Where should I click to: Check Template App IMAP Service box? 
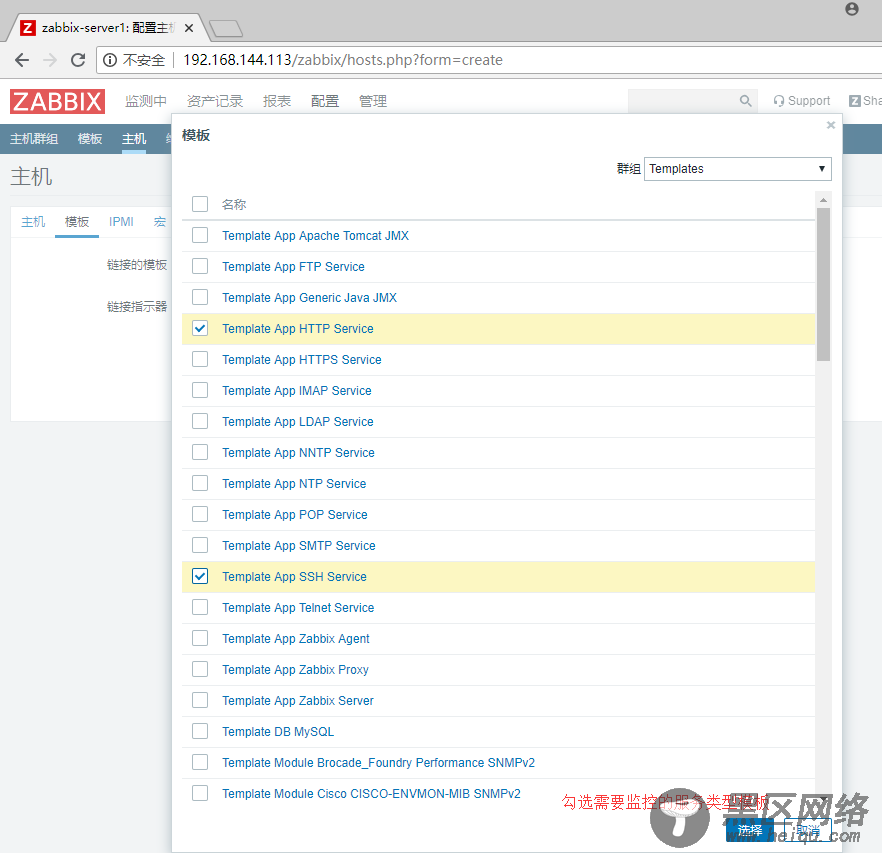pos(200,390)
